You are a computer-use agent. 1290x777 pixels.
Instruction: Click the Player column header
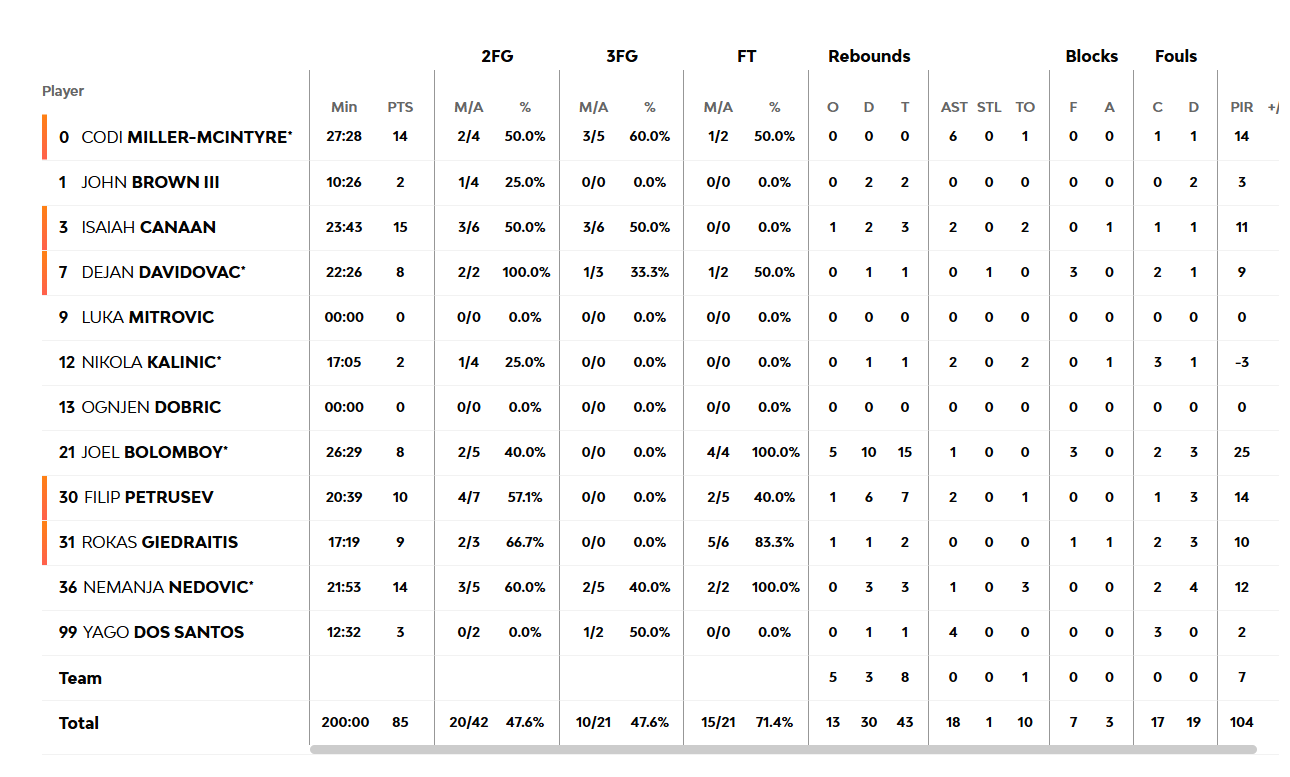click(63, 91)
